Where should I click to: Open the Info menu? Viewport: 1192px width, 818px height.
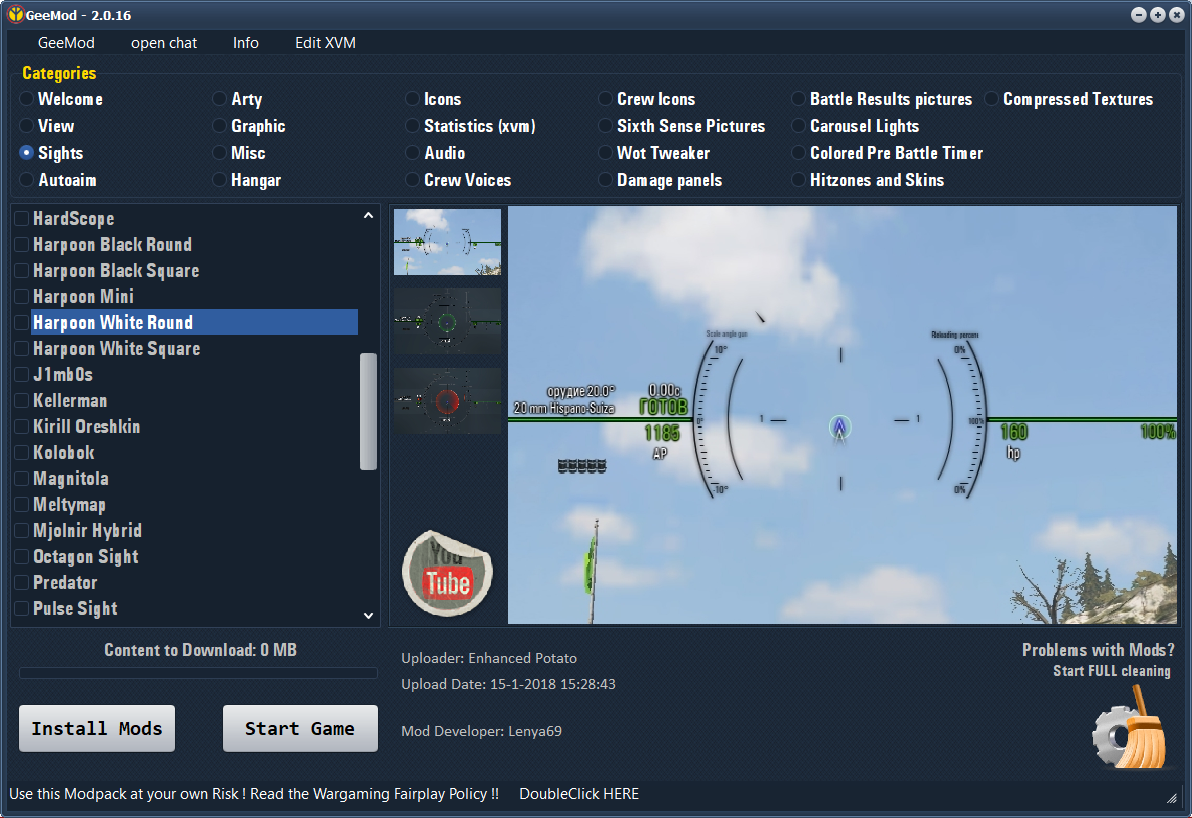[246, 43]
